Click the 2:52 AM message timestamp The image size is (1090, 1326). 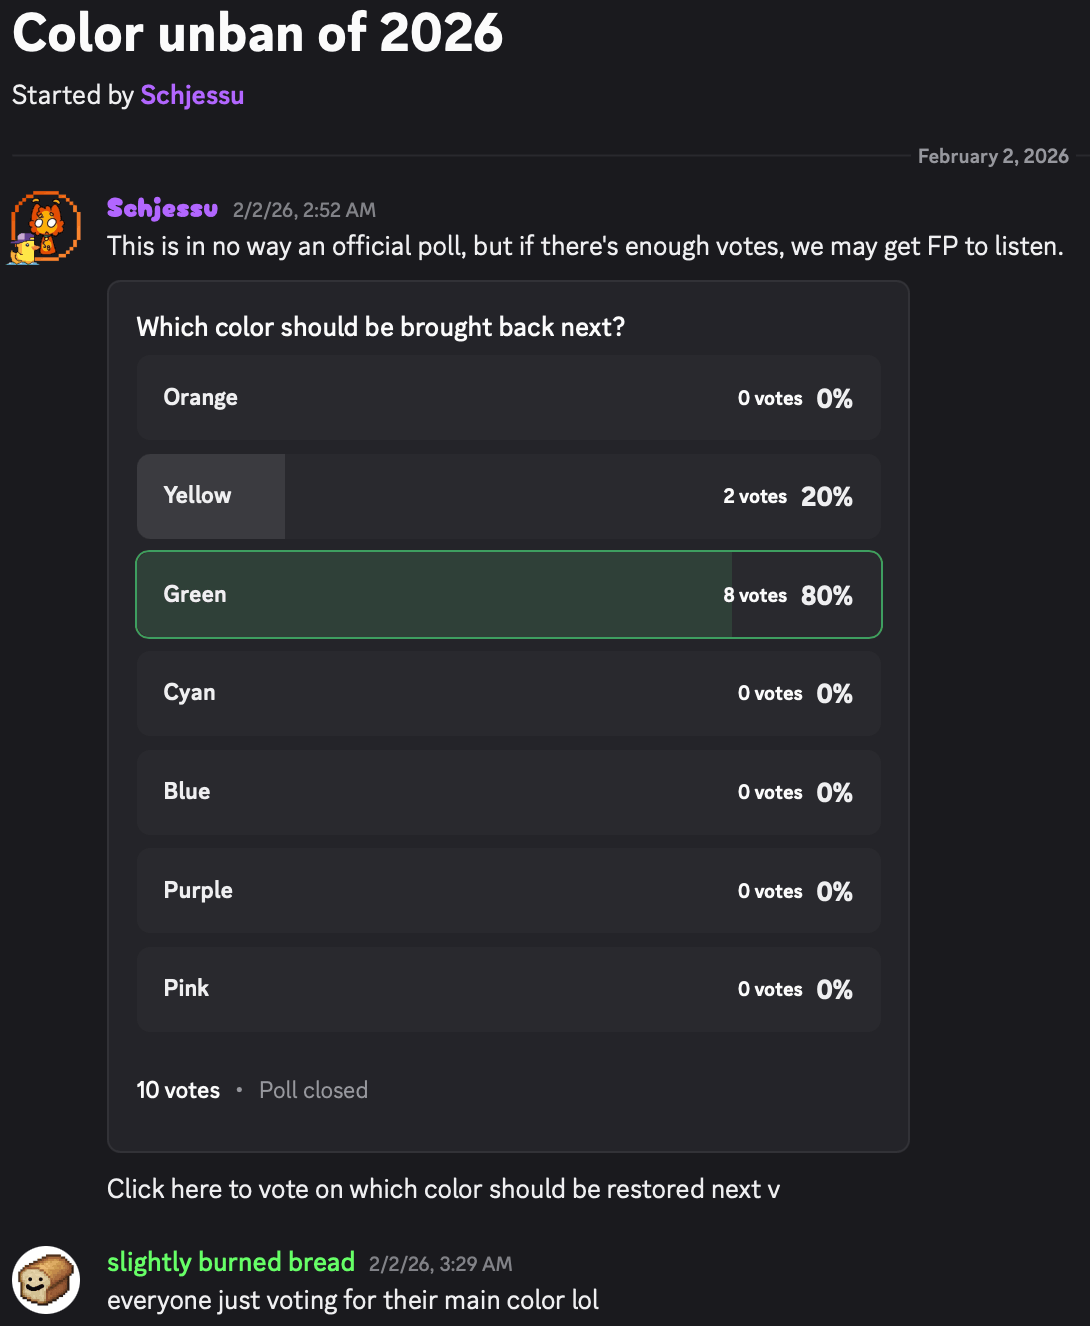point(304,210)
